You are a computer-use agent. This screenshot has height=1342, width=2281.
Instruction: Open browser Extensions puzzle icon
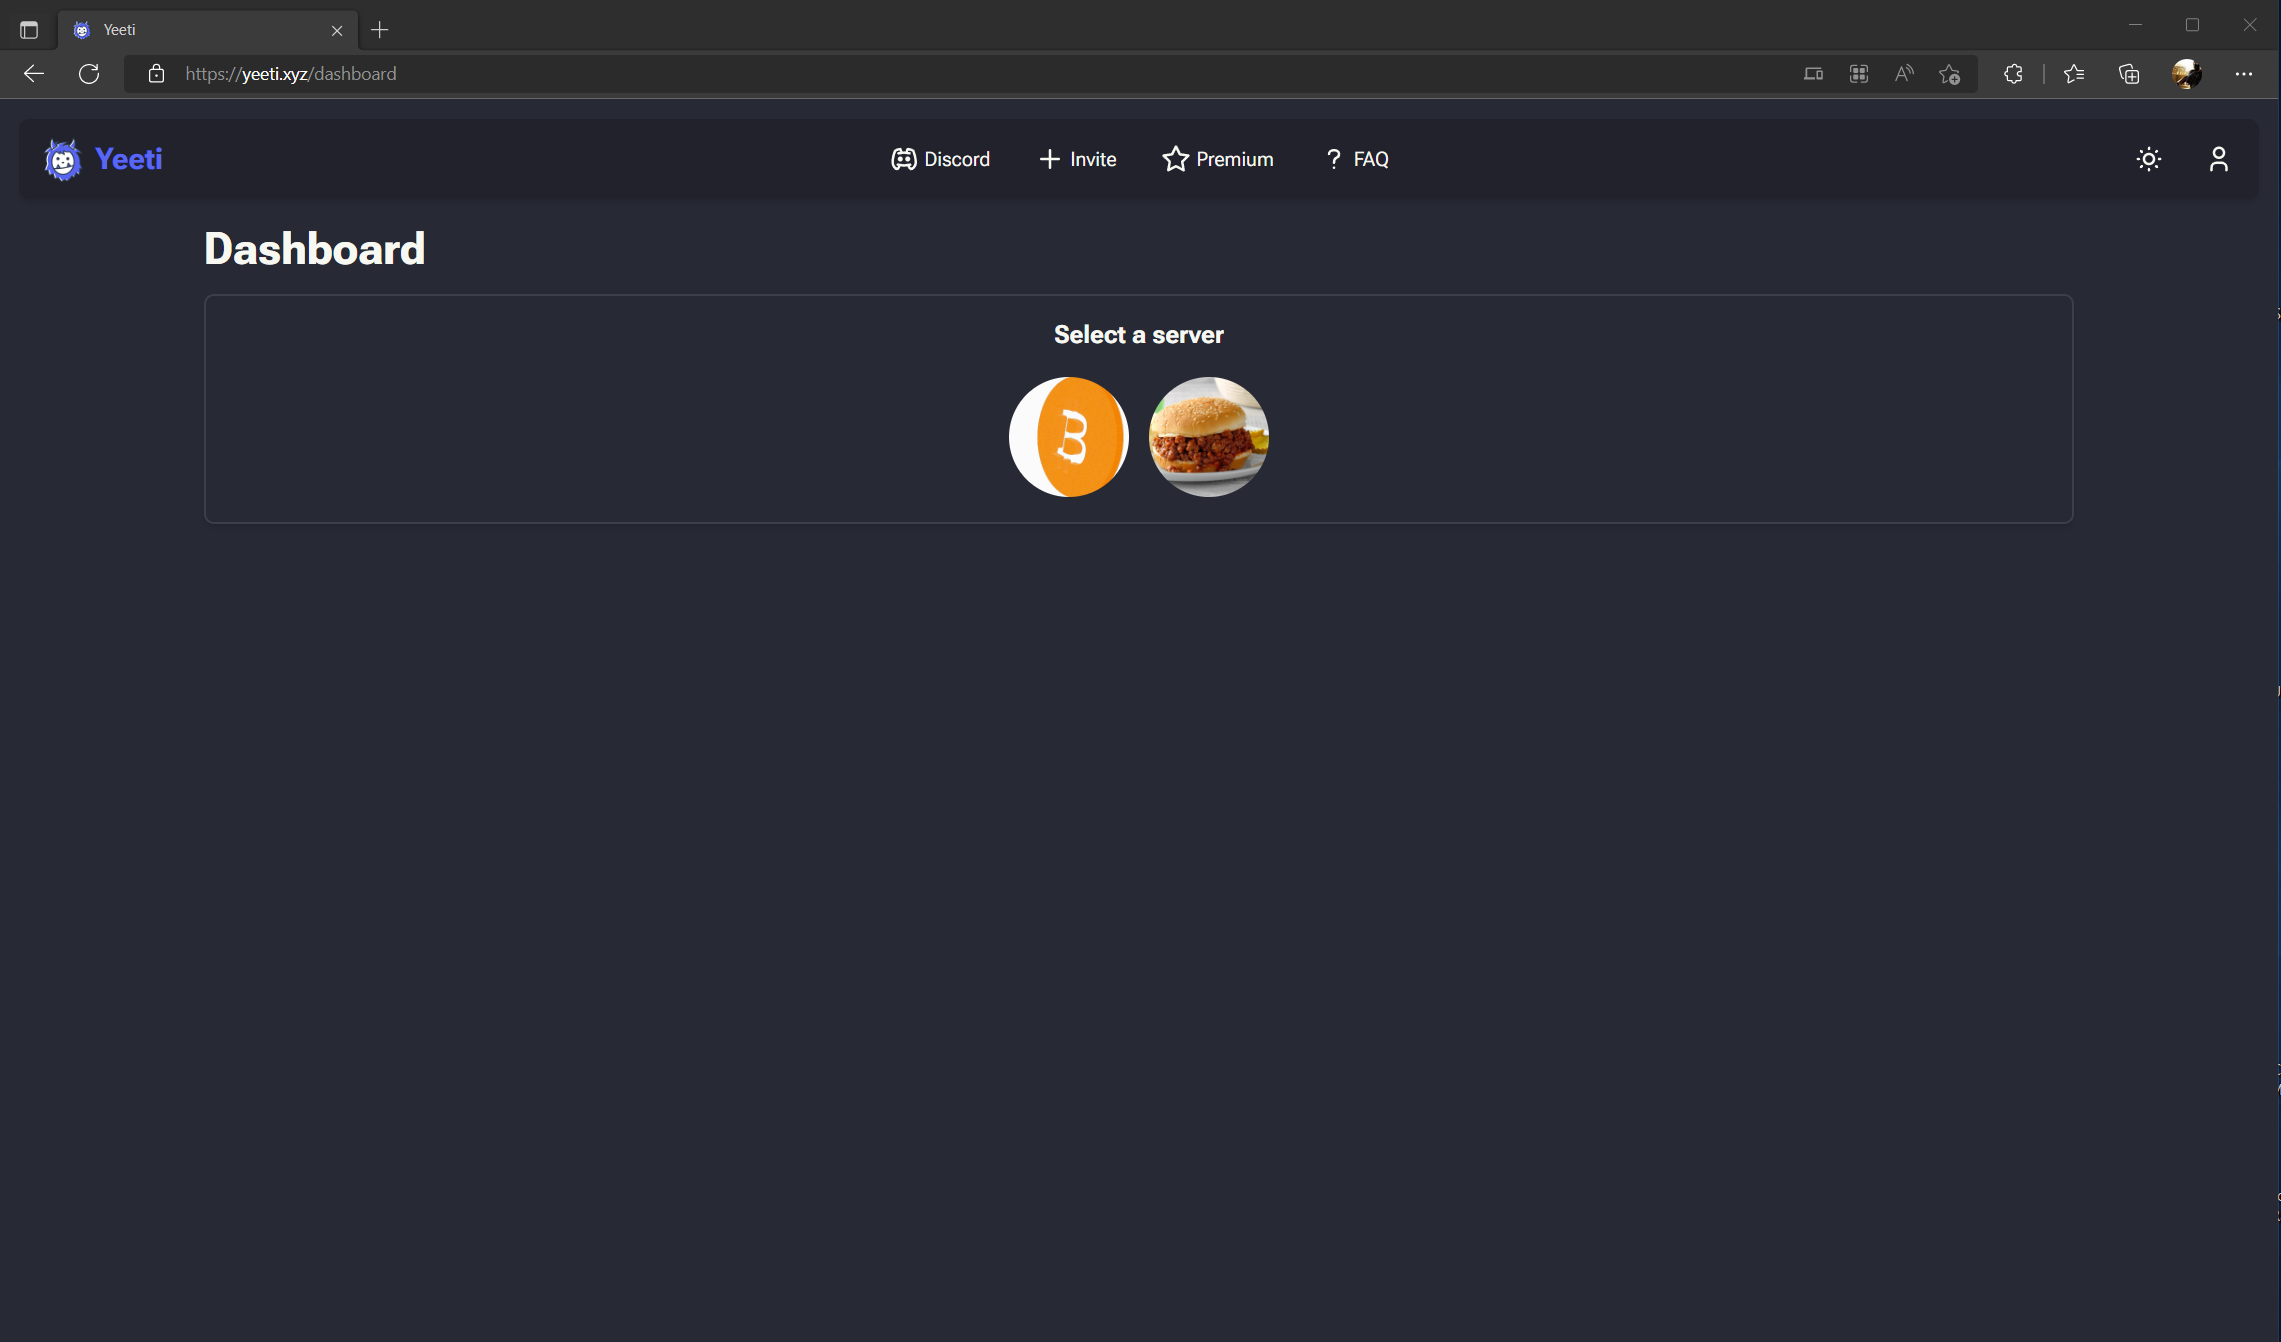(x=2013, y=74)
